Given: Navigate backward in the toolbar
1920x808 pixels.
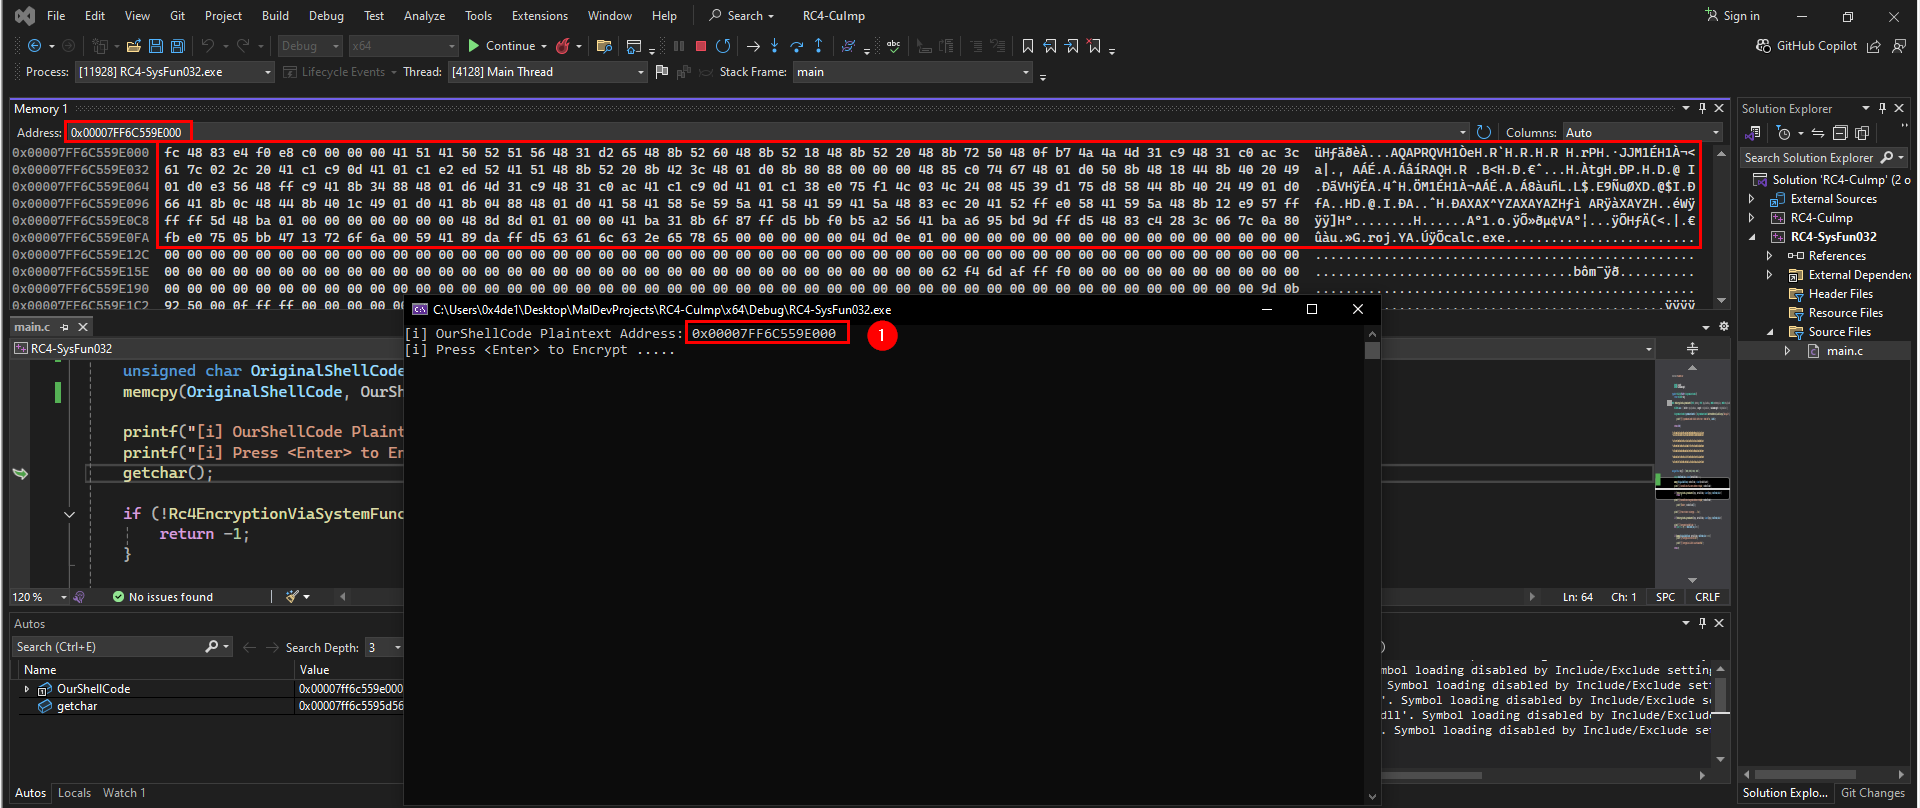Looking at the screenshot, I should coord(34,46).
